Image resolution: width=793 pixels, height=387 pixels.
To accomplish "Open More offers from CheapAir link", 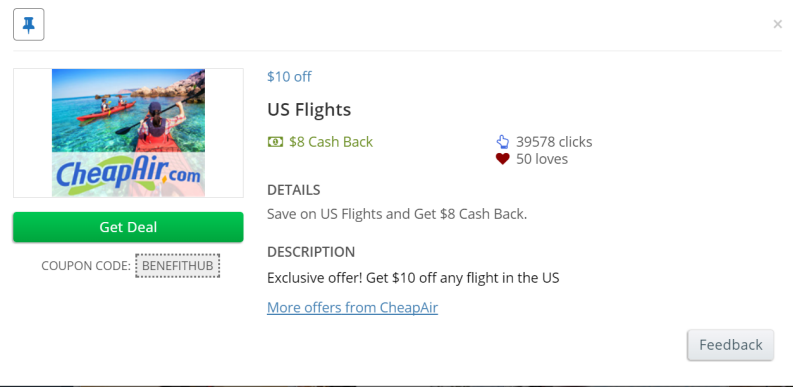I will click(353, 308).
